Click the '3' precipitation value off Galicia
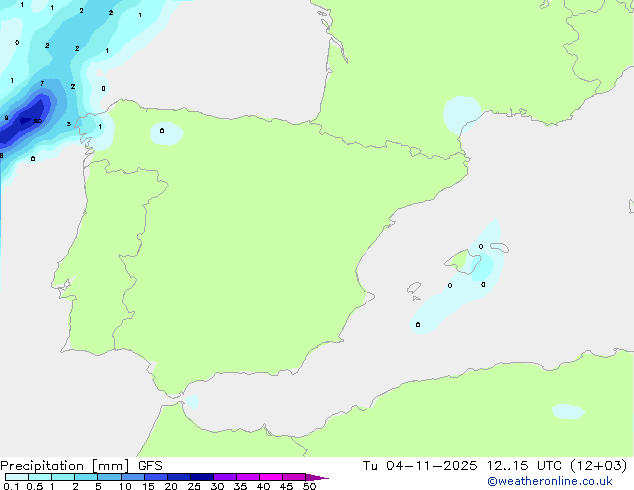Screen dimensions: 634x490 point(69,124)
